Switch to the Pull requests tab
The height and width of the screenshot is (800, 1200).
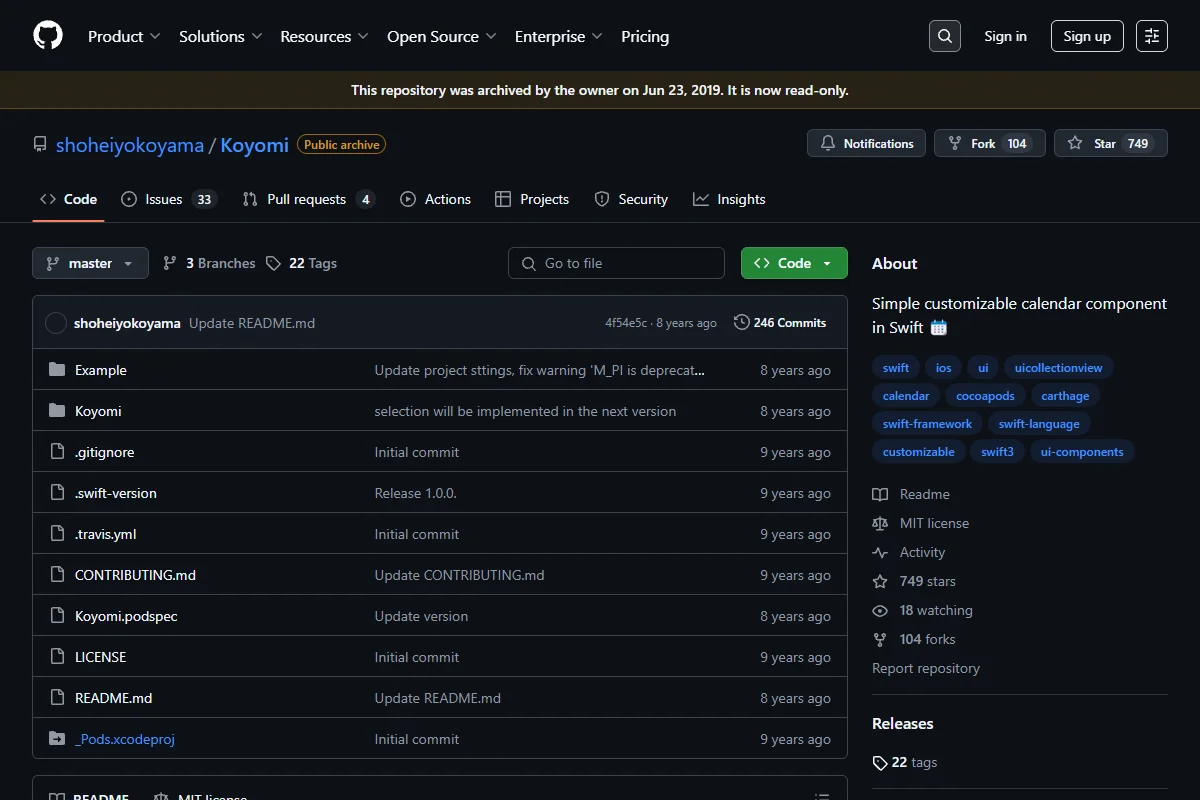click(x=308, y=199)
